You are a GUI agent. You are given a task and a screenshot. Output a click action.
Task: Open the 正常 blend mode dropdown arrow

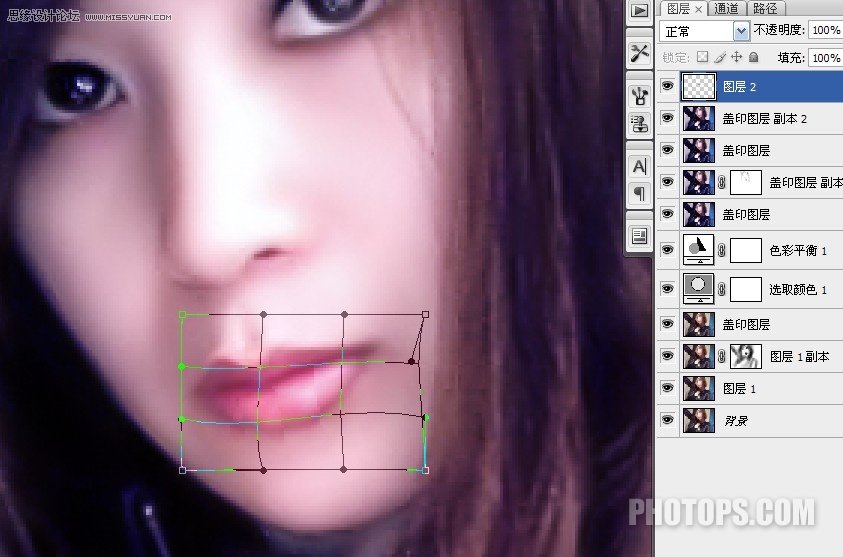point(741,31)
